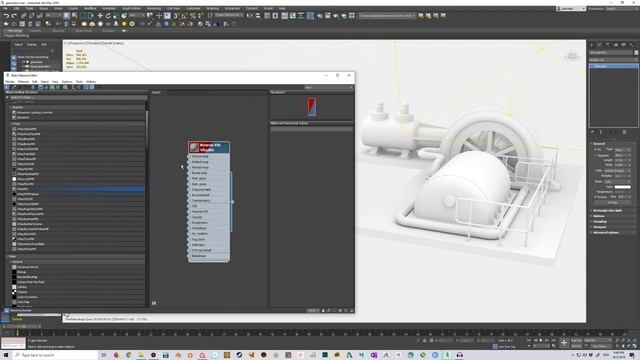Click the Mirror tool icon
This screenshot has width=640, height=360.
tap(249, 16)
